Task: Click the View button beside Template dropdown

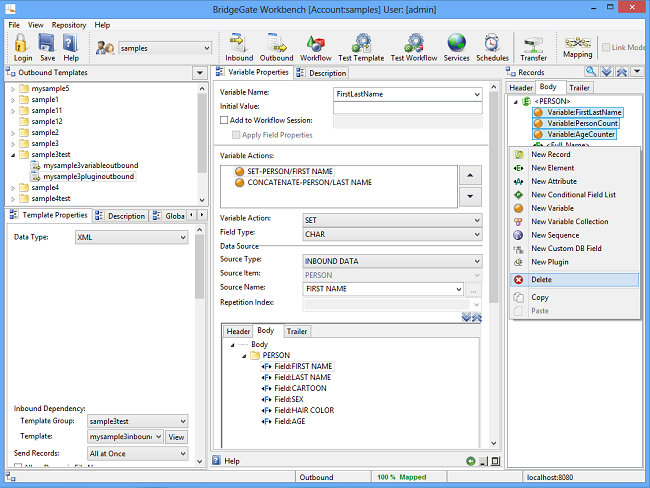Action: click(176, 437)
